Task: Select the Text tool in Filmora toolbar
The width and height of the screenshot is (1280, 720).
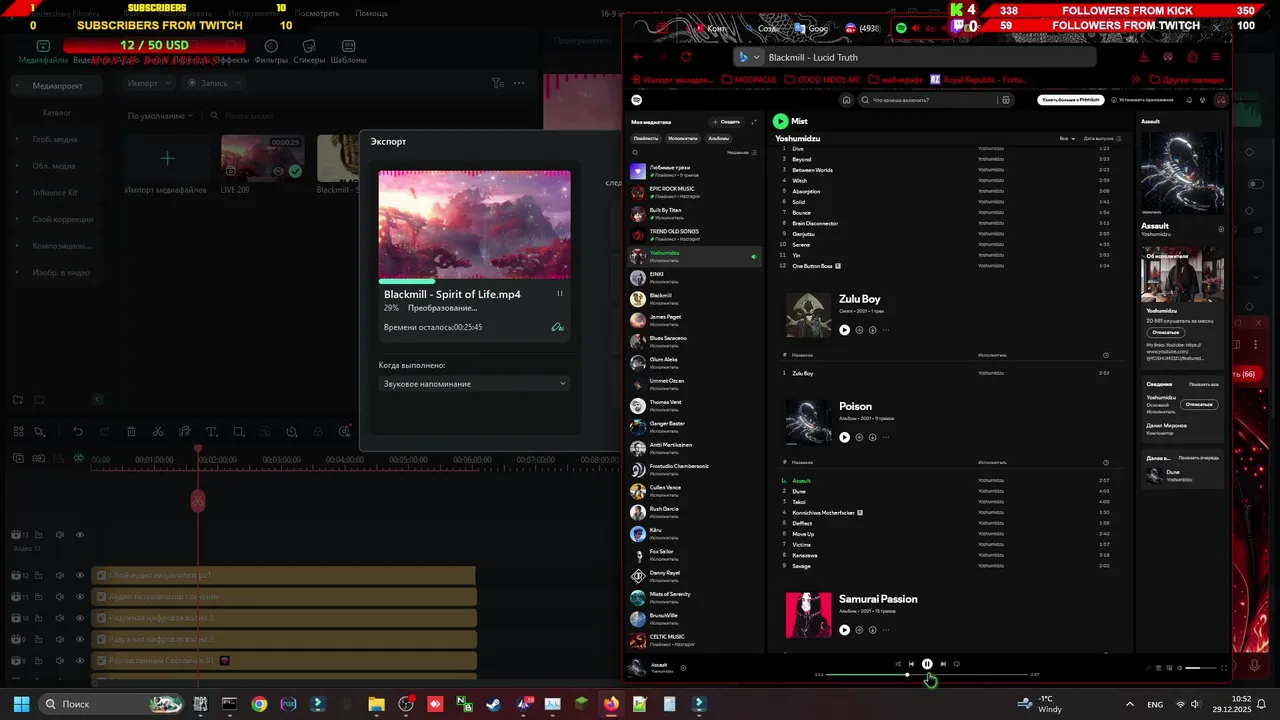Action: [211, 432]
